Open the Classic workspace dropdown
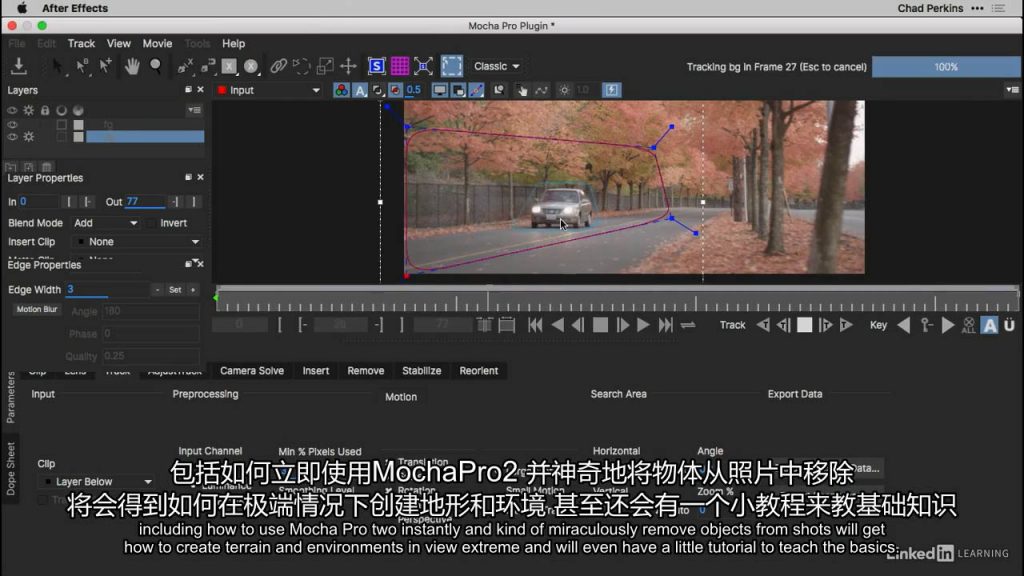This screenshot has width=1024, height=576. (496, 67)
